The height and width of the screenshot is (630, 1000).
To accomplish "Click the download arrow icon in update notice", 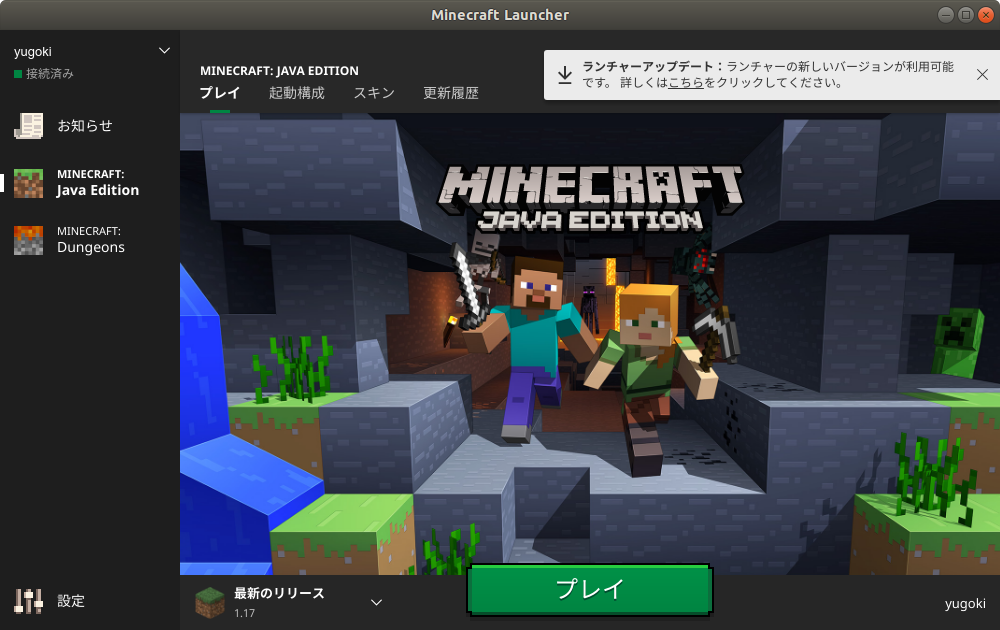I will (x=564, y=75).
